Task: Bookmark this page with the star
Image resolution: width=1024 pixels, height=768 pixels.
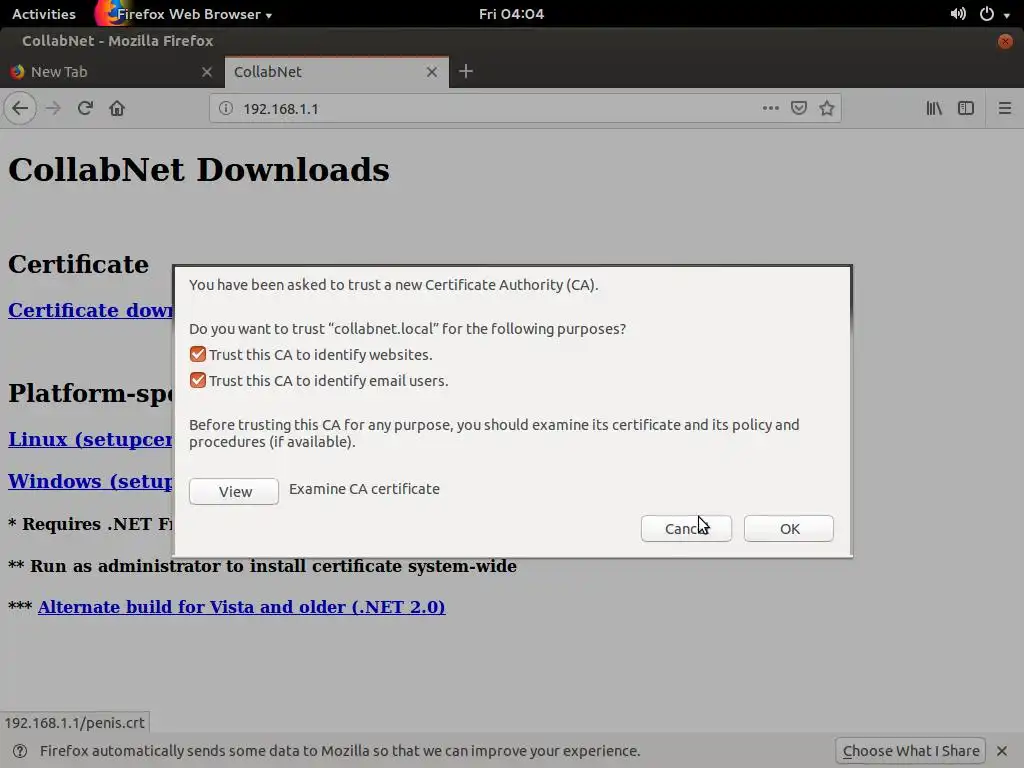Action: (x=827, y=108)
